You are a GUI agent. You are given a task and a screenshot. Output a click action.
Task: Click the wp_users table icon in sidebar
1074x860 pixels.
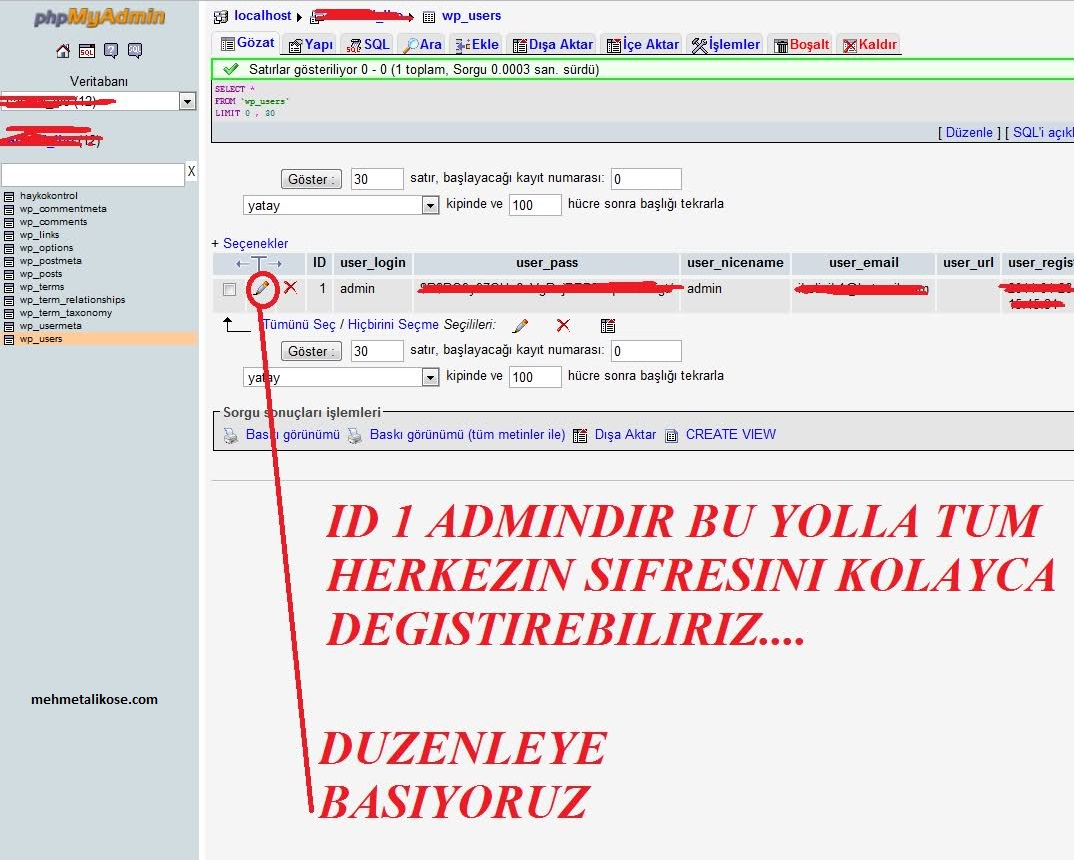pos(9,339)
